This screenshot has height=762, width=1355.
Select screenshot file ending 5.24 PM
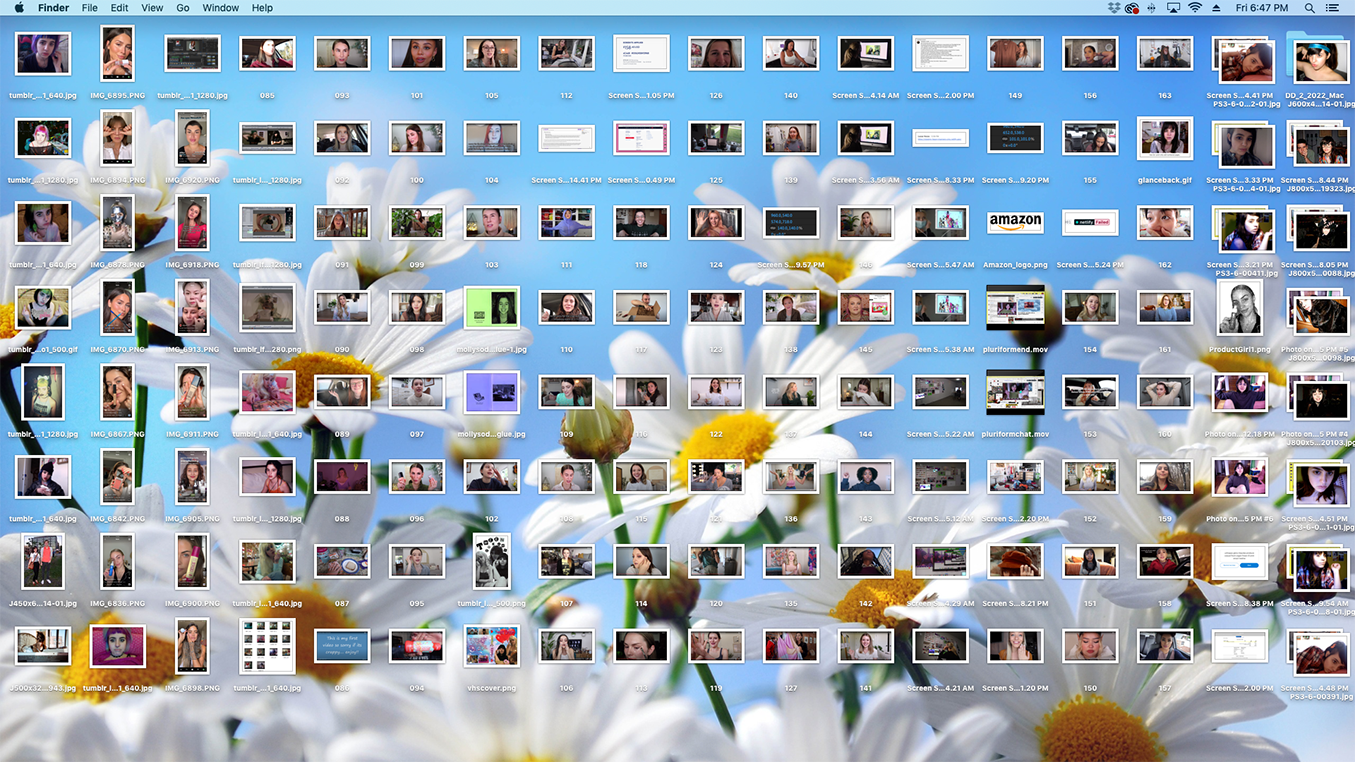pos(1090,222)
